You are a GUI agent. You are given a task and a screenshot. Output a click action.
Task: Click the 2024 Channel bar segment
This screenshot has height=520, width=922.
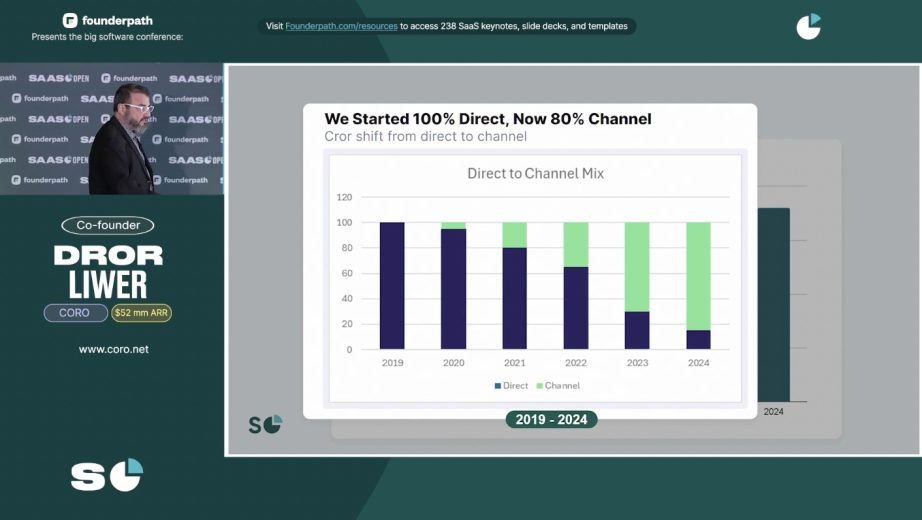698,276
